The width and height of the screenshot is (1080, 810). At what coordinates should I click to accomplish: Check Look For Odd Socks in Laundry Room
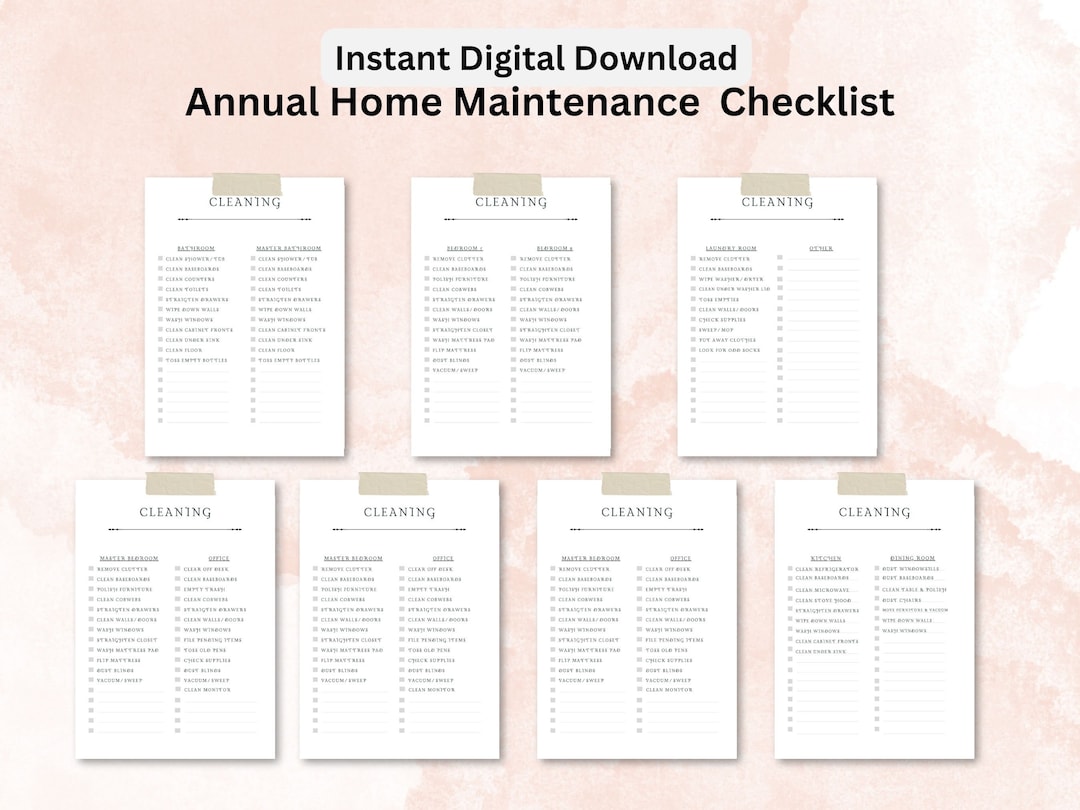coord(693,350)
